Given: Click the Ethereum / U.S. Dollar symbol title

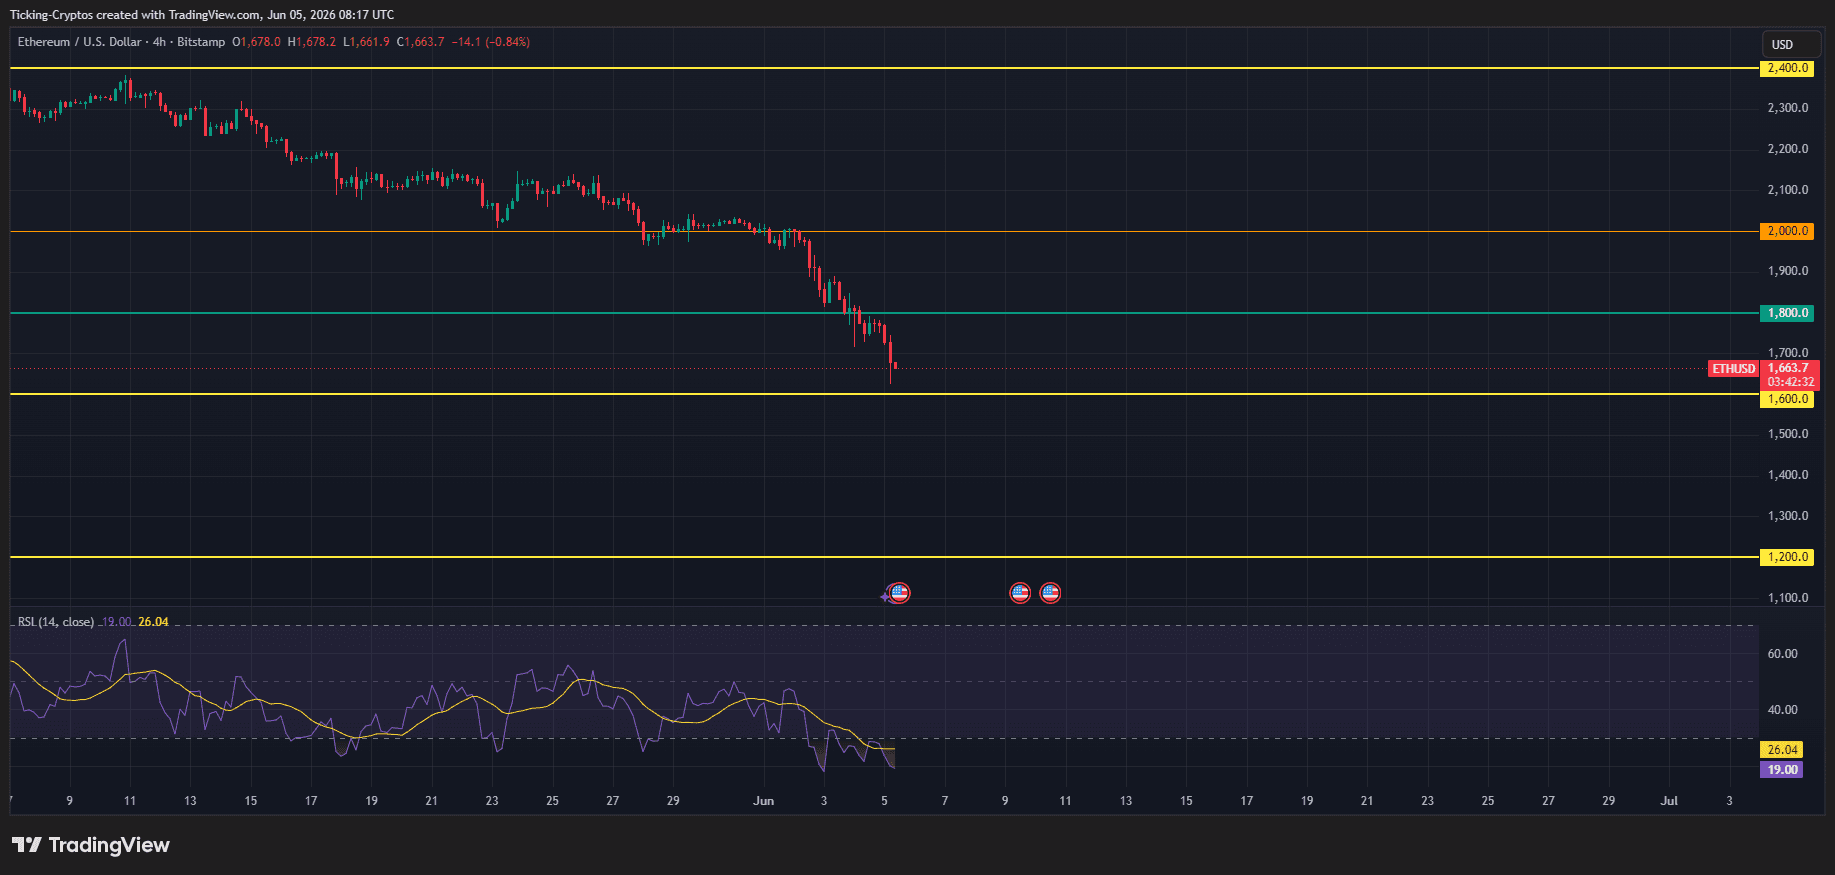Looking at the screenshot, I should pyautogui.click(x=79, y=42).
